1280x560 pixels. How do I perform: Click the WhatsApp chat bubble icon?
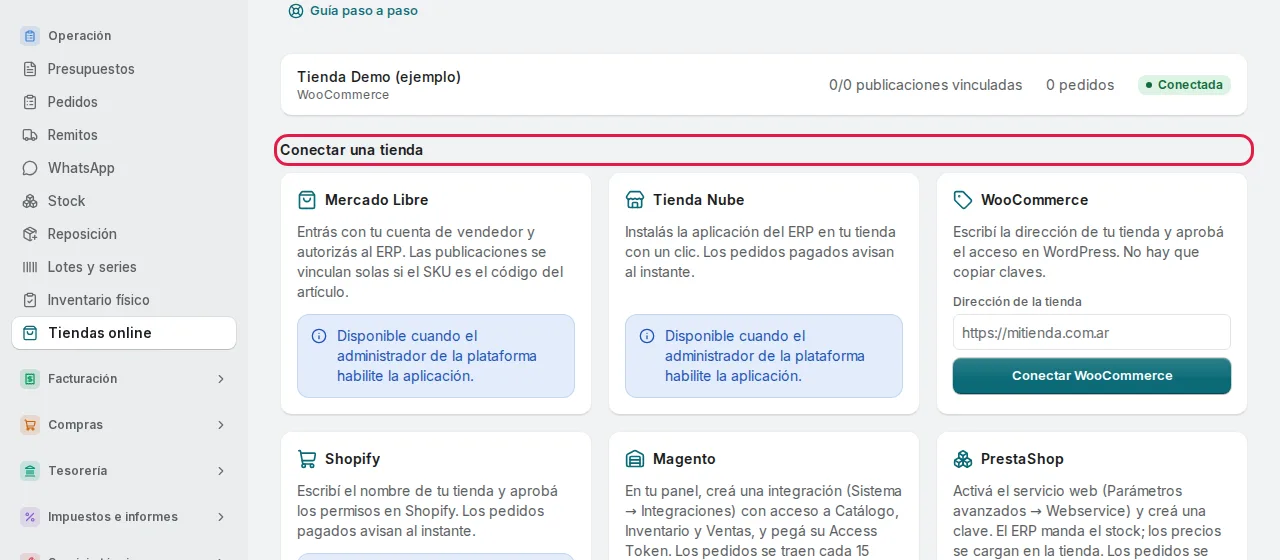point(30,168)
